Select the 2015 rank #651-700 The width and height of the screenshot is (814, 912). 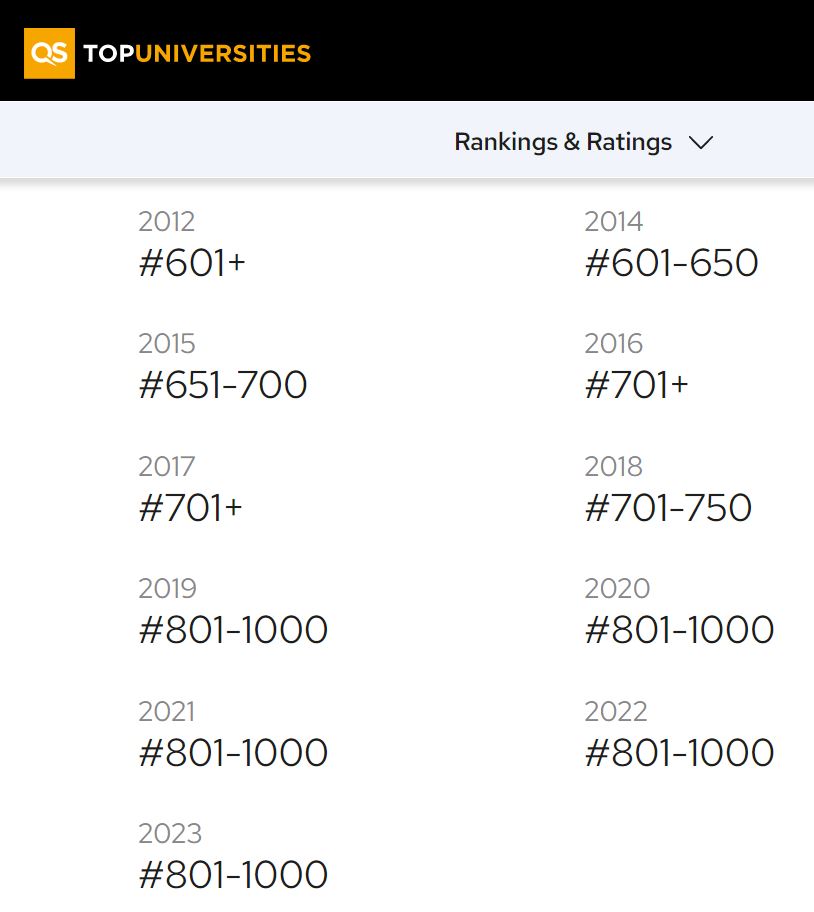click(x=223, y=385)
